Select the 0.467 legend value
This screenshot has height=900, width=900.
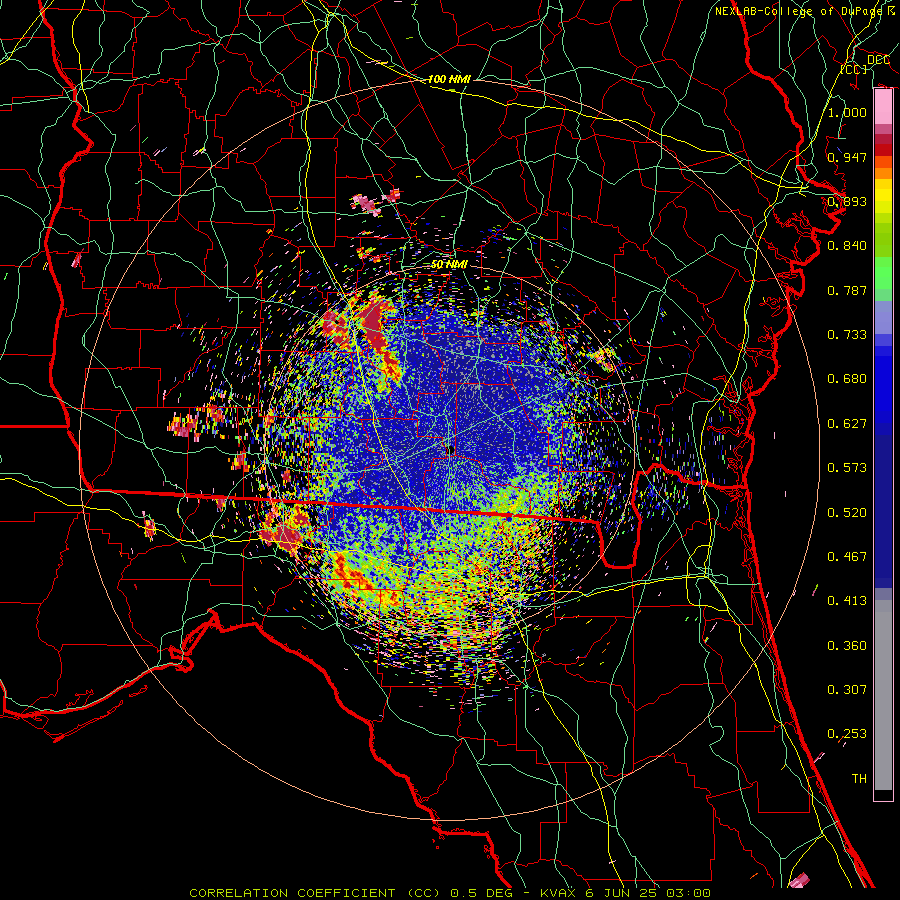click(847, 557)
